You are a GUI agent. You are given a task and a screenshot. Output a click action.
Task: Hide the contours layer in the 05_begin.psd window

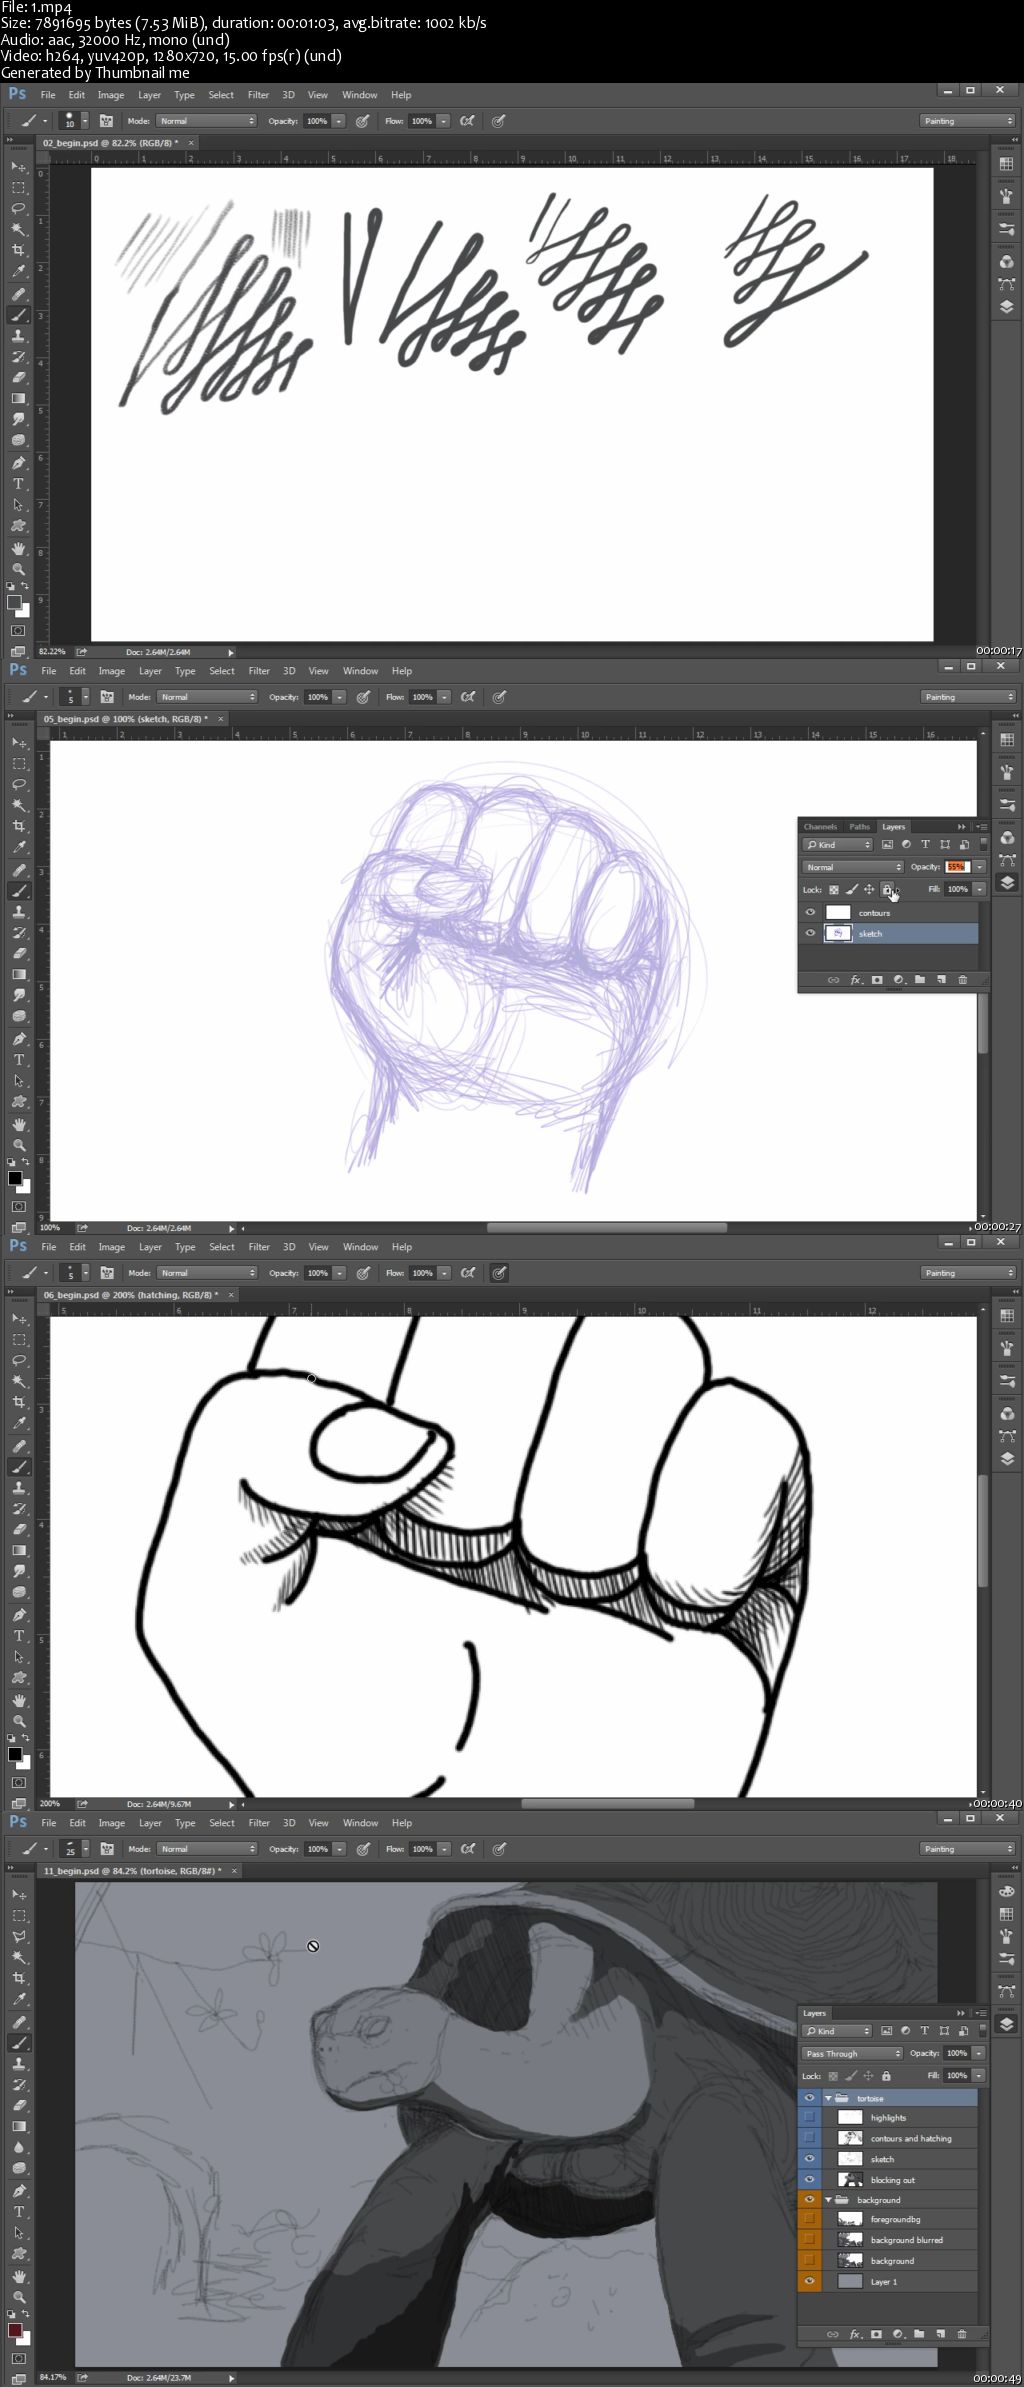(x=810, y=912)
